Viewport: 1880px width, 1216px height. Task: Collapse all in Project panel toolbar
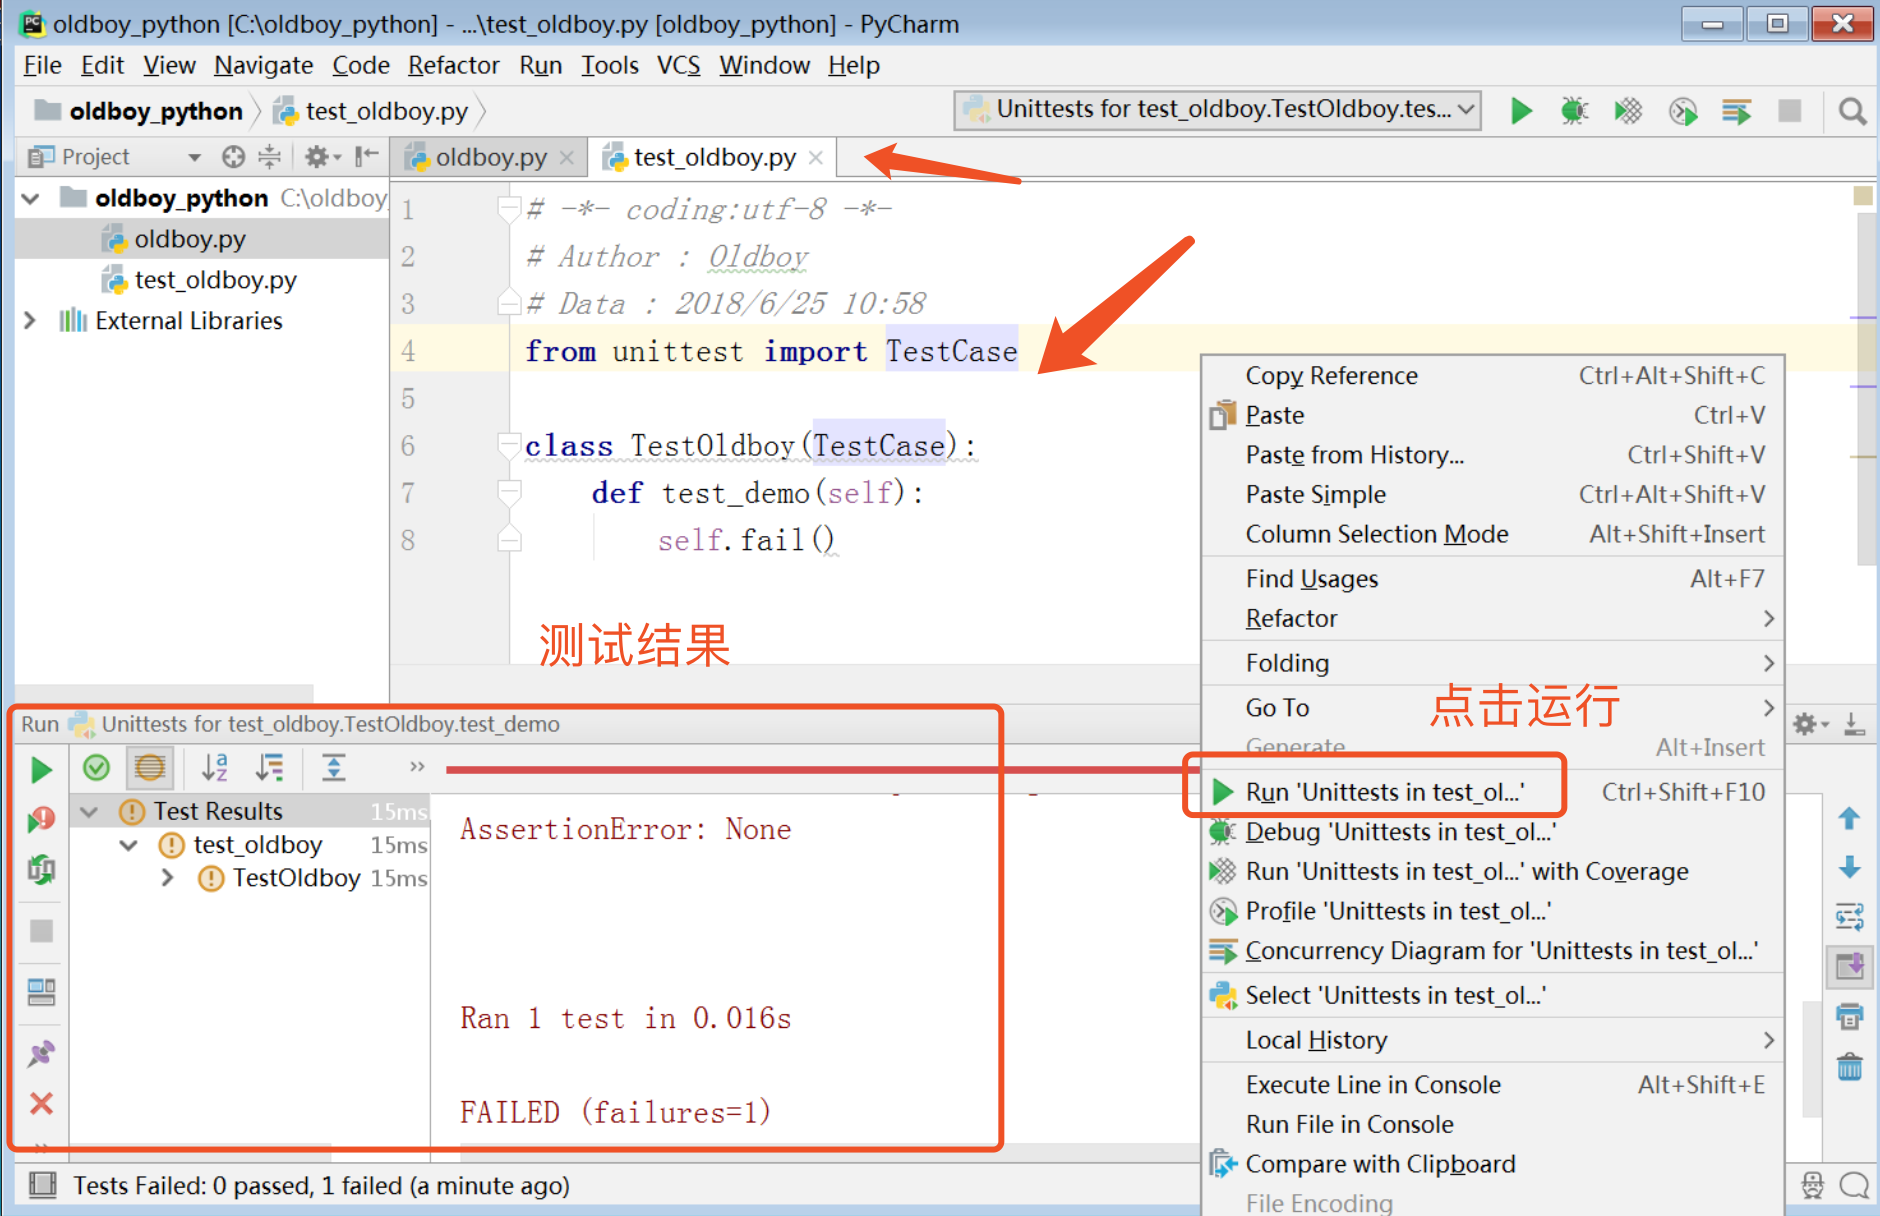269,157
